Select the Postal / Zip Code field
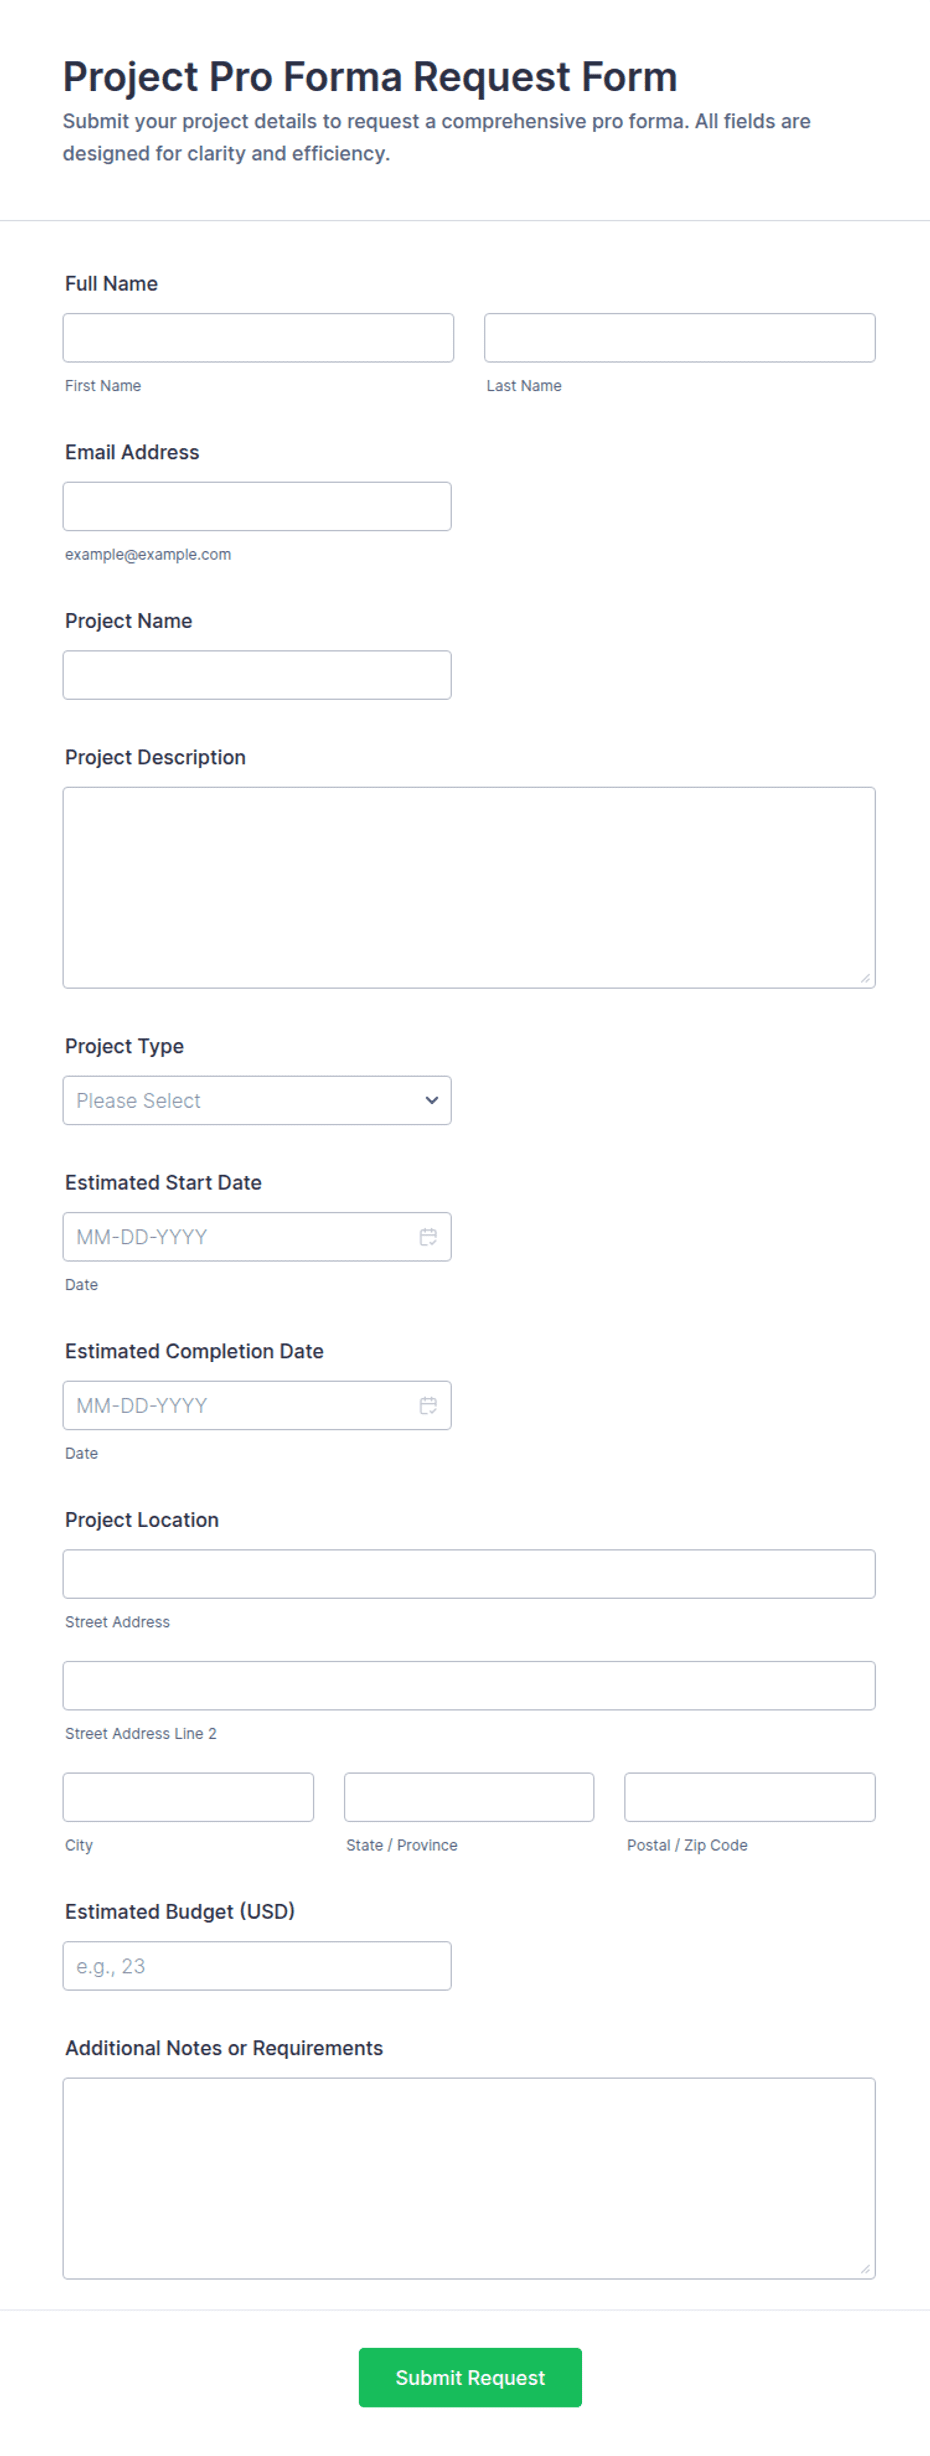 point(750,1797)
